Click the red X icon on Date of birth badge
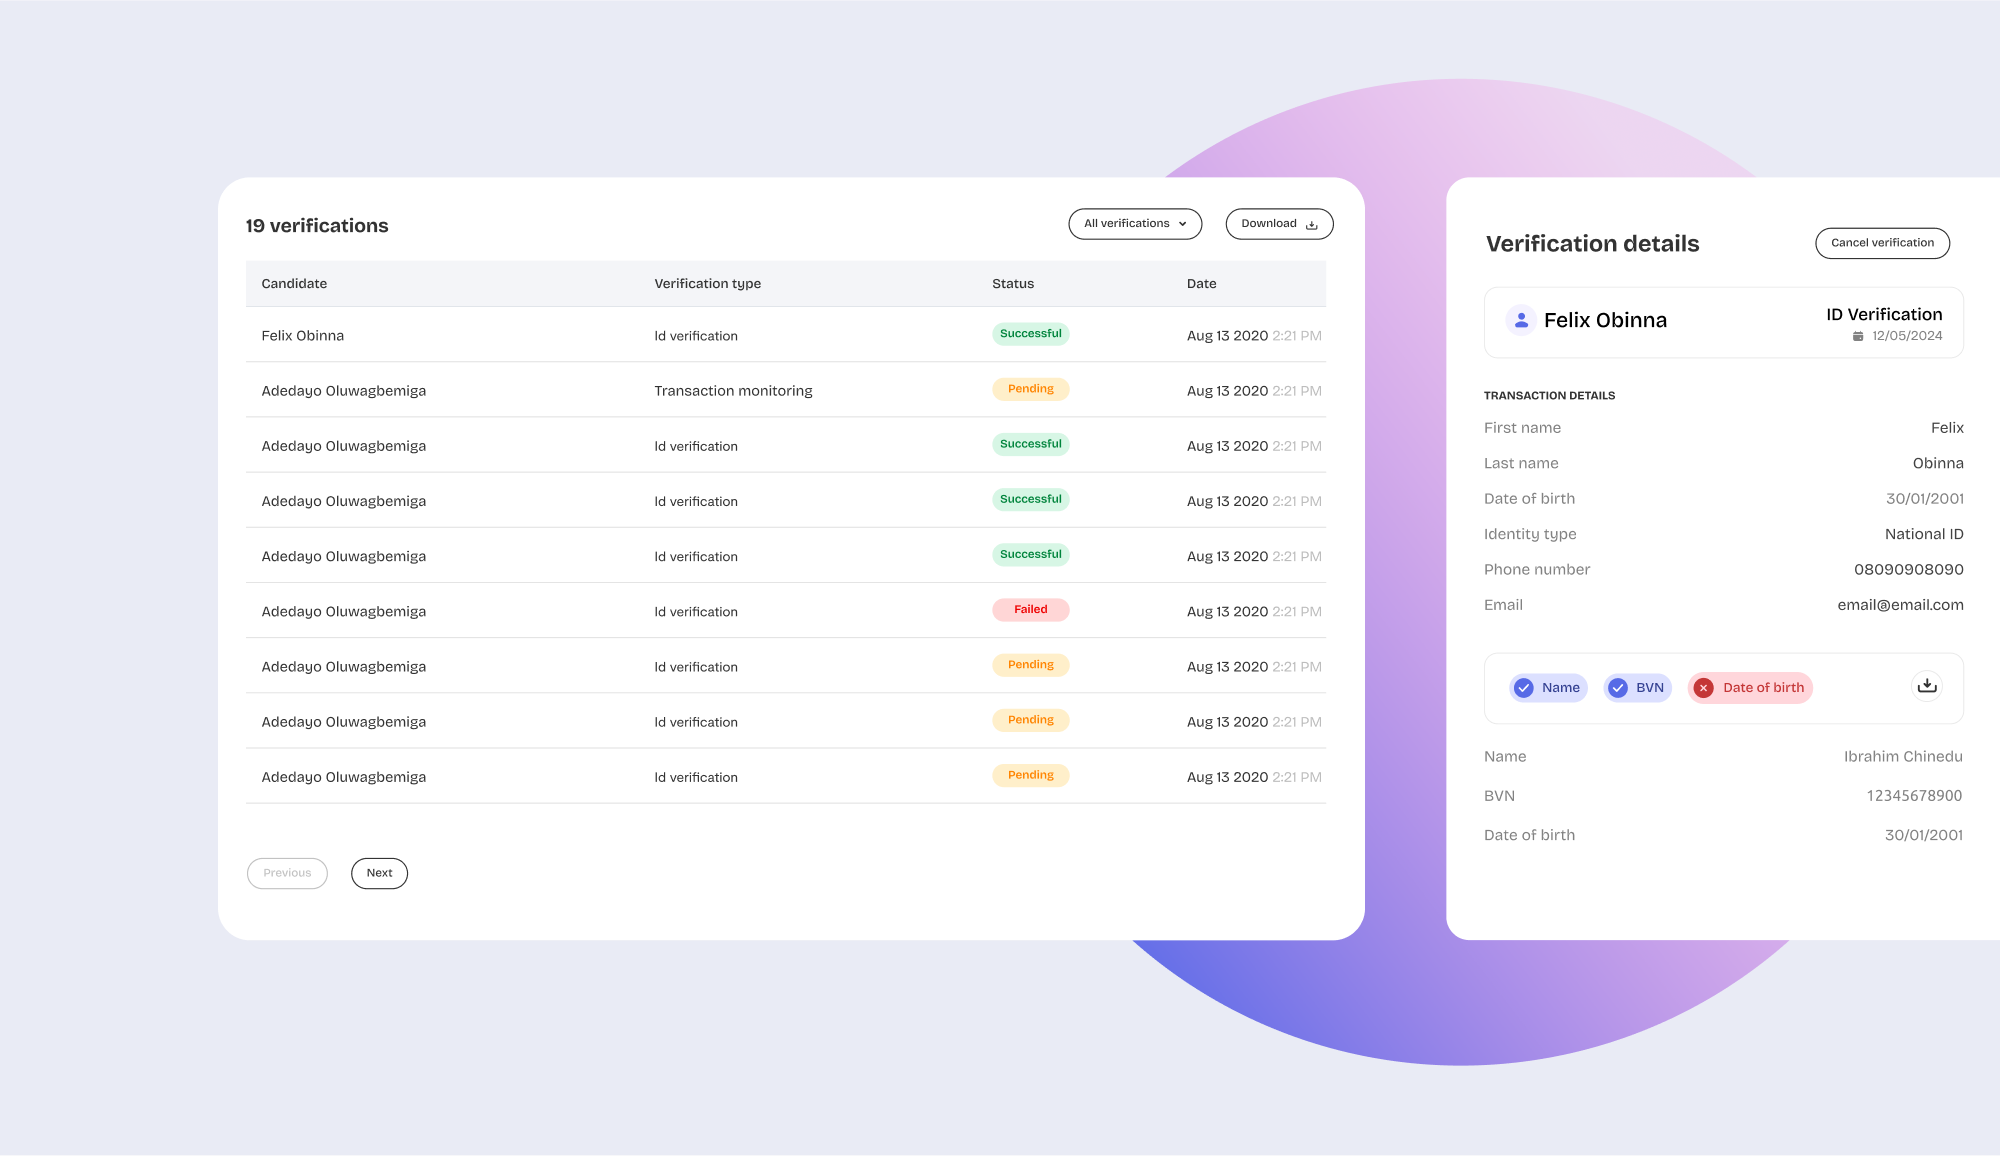 [x=1703, y=687]
